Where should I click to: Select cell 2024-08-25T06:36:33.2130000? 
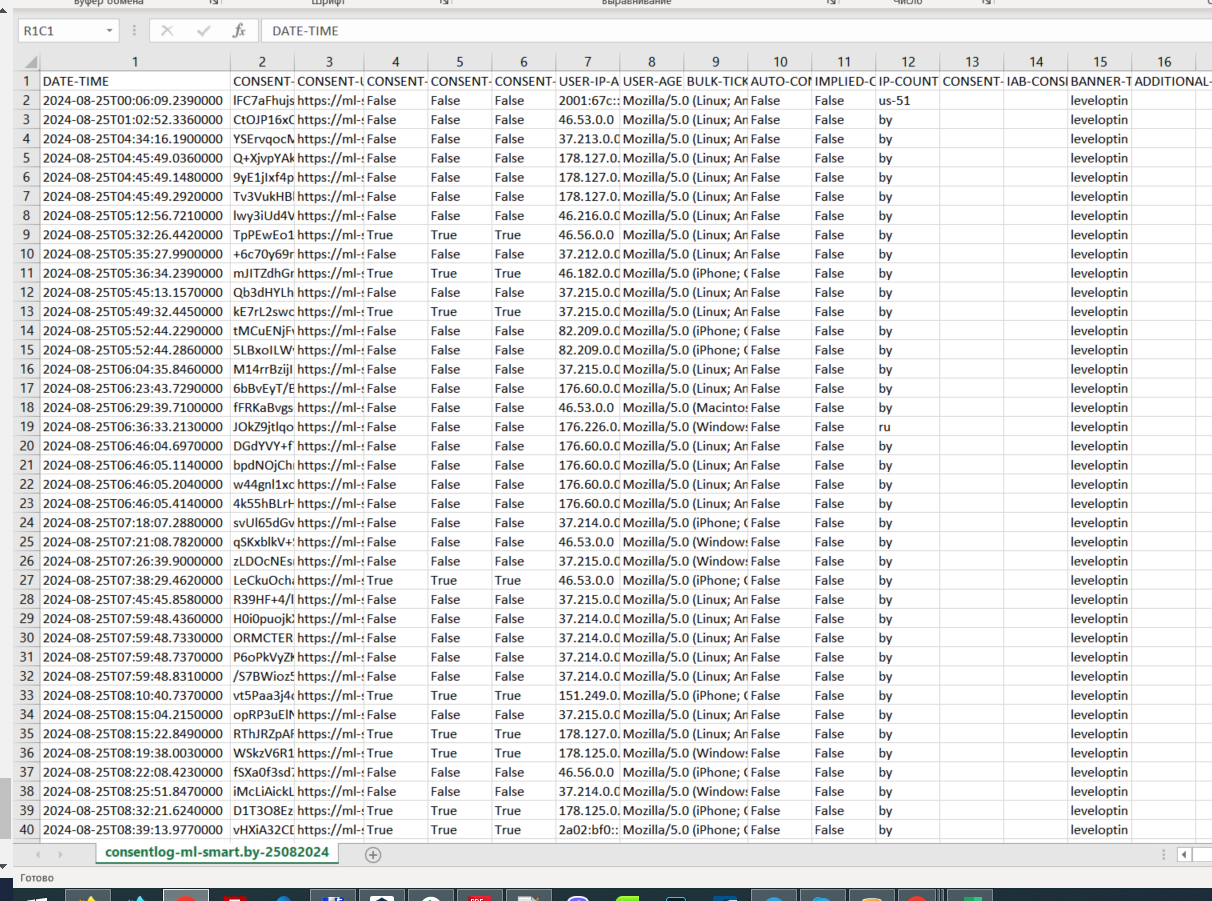coord(134,427)
